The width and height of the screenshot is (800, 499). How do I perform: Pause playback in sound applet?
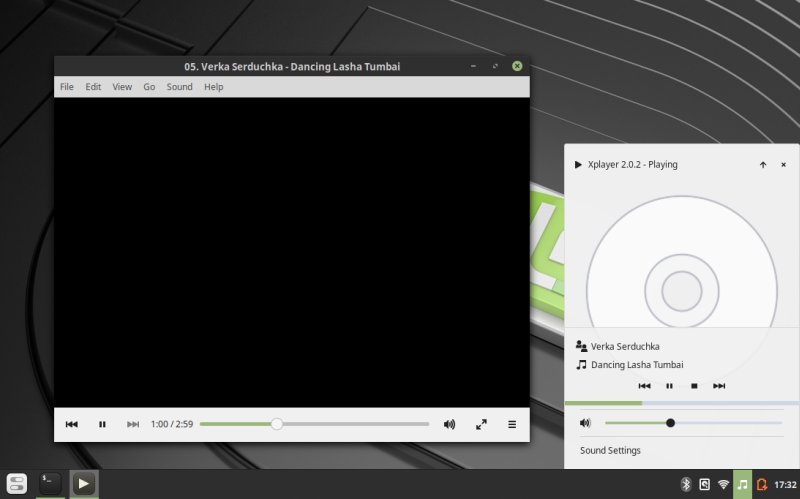(x=669, y=386)
